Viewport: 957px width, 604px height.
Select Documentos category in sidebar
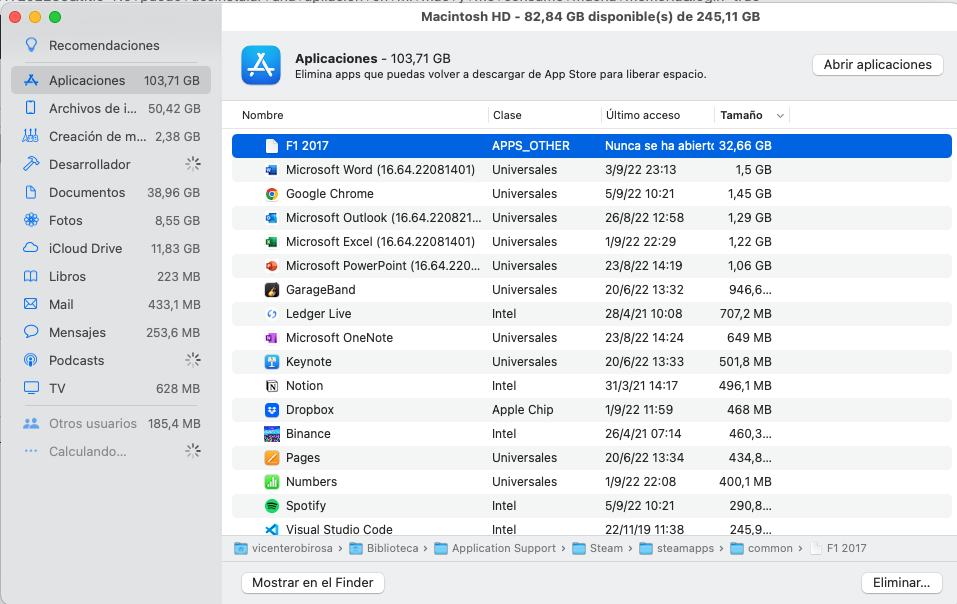click(87, 192)
